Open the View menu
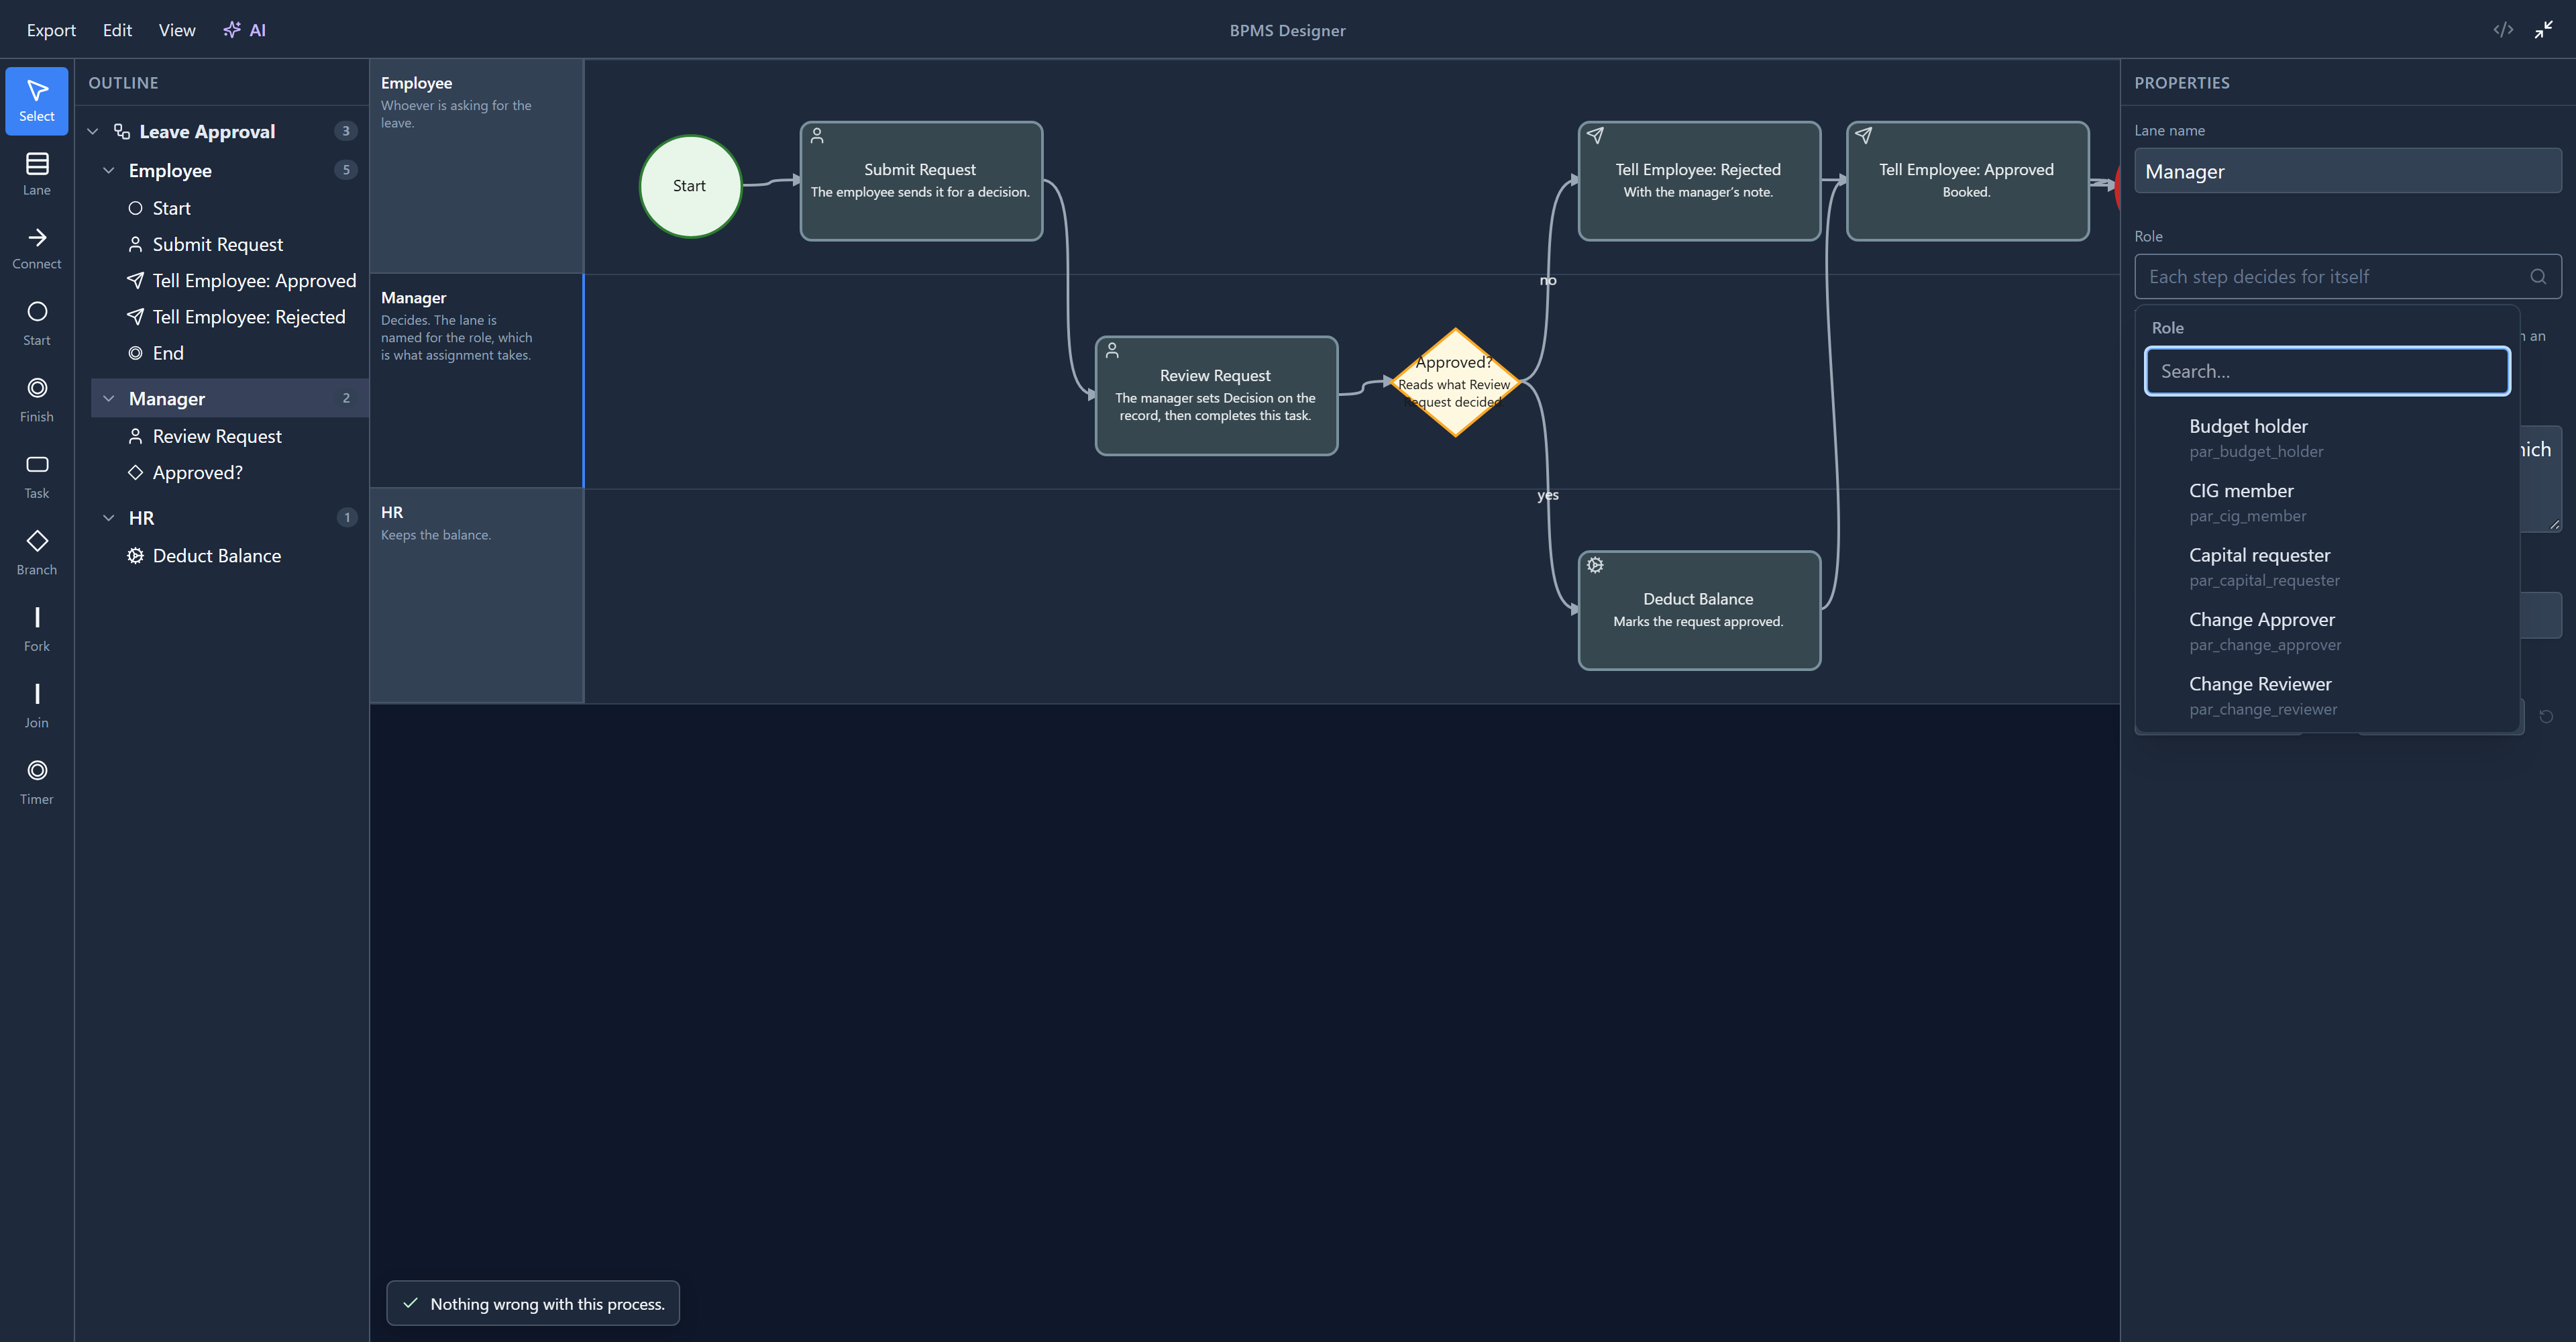Image resolution: width=2576 pixels, height=1342 pixels. pos(177,30)
